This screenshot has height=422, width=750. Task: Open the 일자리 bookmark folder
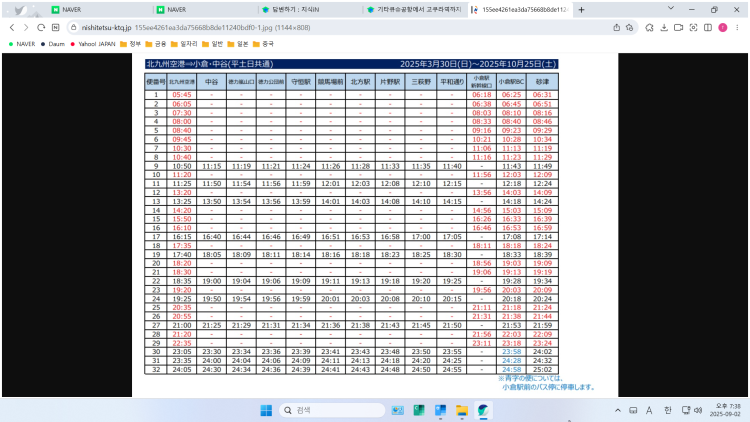point(184,44)
